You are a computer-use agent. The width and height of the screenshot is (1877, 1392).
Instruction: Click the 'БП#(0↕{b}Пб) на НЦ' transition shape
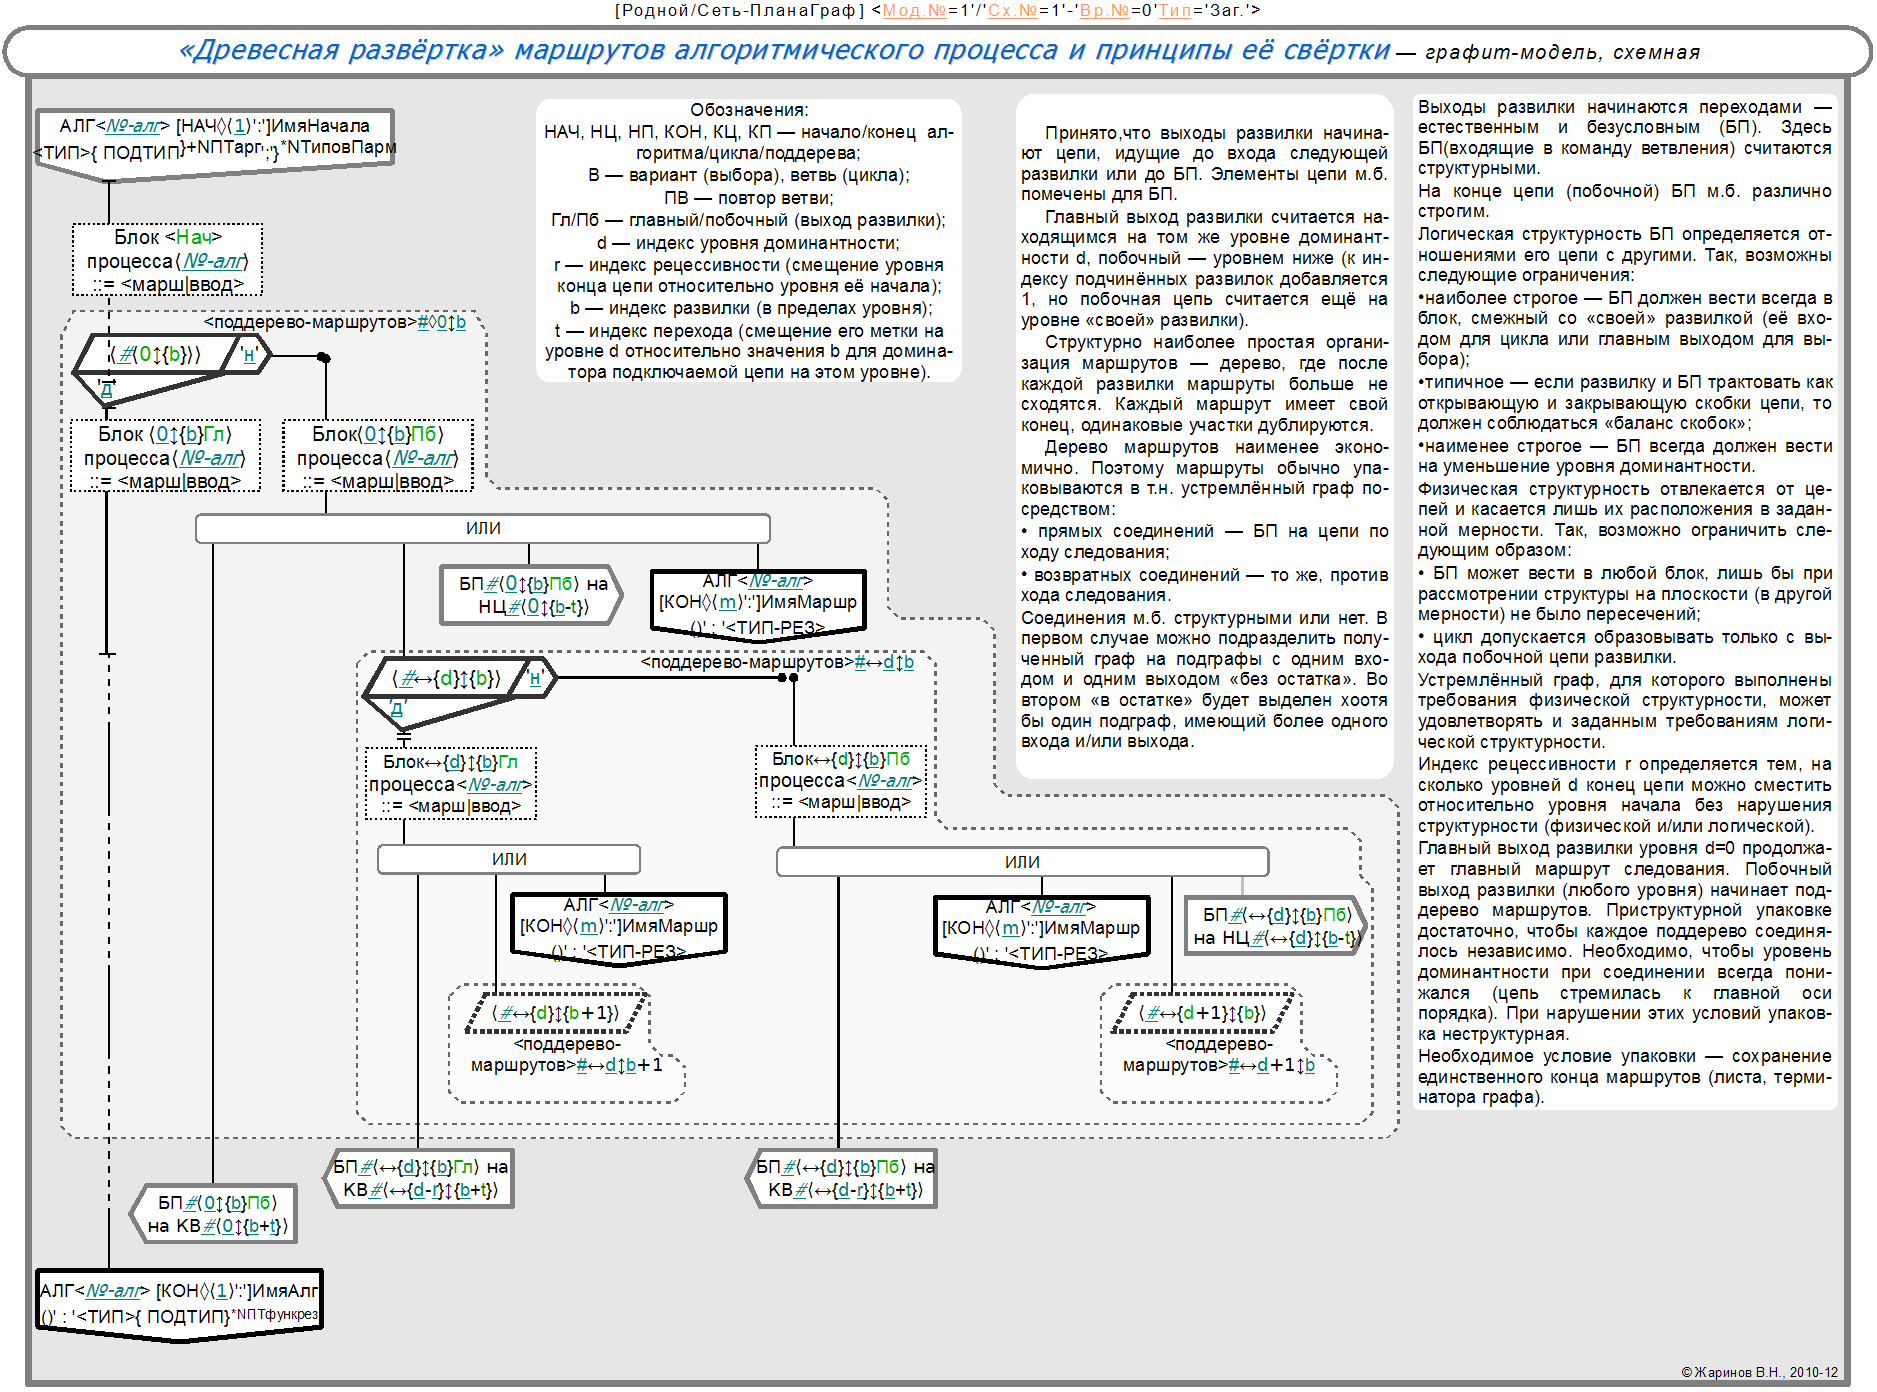pyautogui.click(x=532, y=595)
